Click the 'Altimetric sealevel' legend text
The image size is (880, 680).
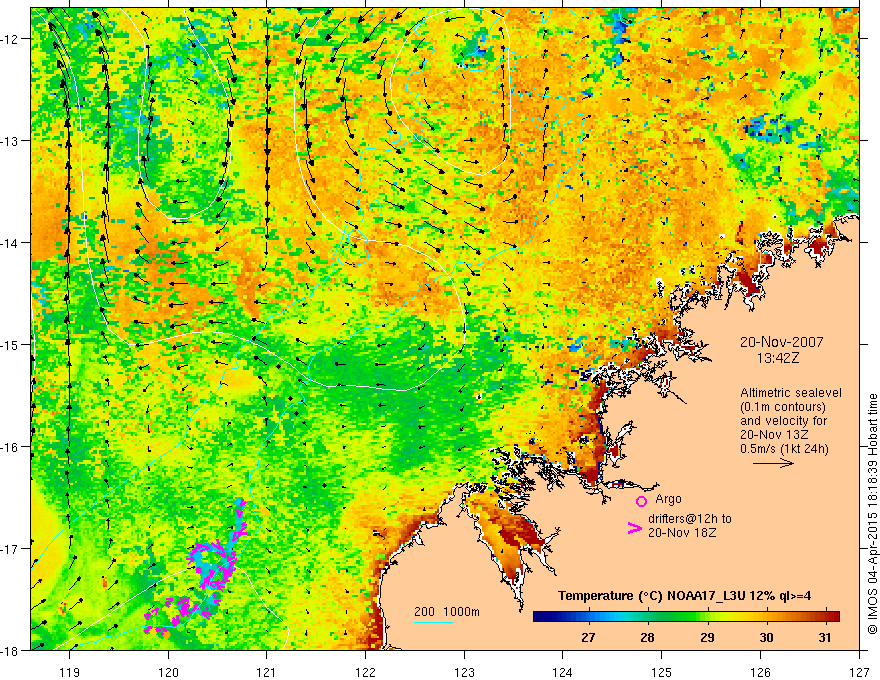(x=791, y=393)
